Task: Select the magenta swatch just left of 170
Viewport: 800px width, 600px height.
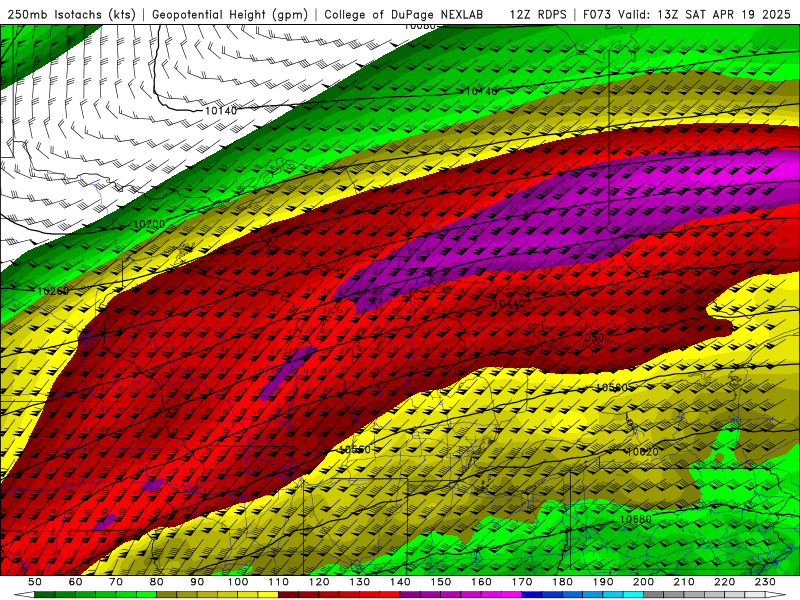Action: tap(512, 595)
